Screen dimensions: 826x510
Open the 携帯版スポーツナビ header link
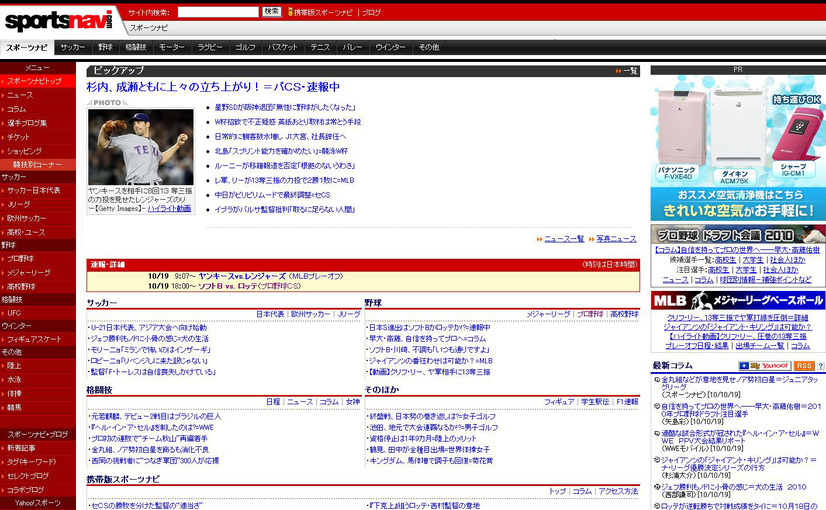323,12
